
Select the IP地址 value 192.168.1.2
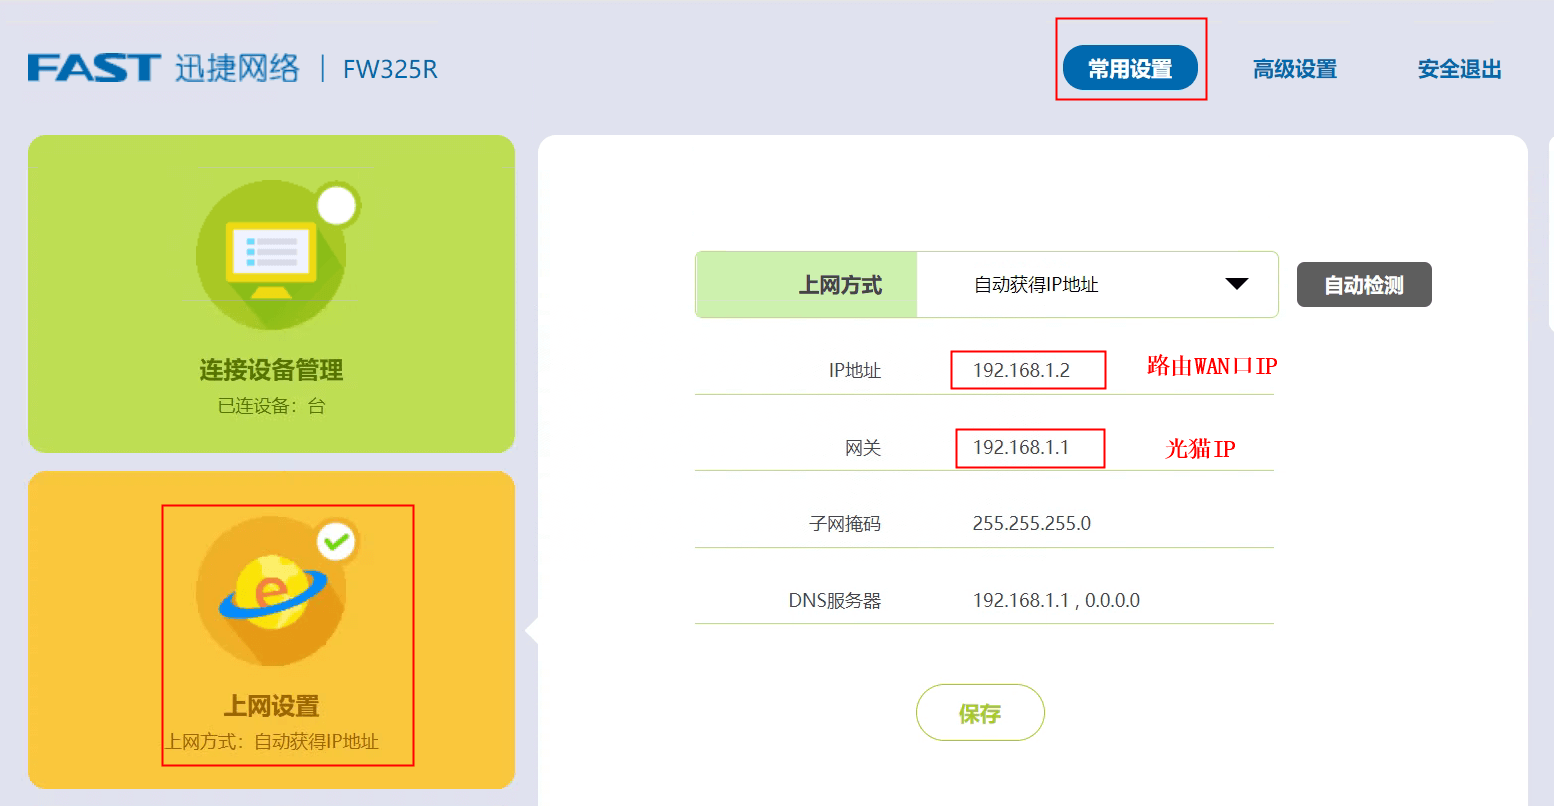click(1021, 370)
